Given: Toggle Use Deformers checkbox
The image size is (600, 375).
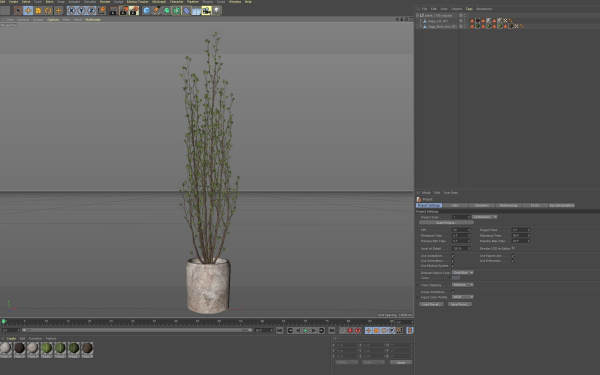Looking at the screenshot, I should click(x=513, y=261).
